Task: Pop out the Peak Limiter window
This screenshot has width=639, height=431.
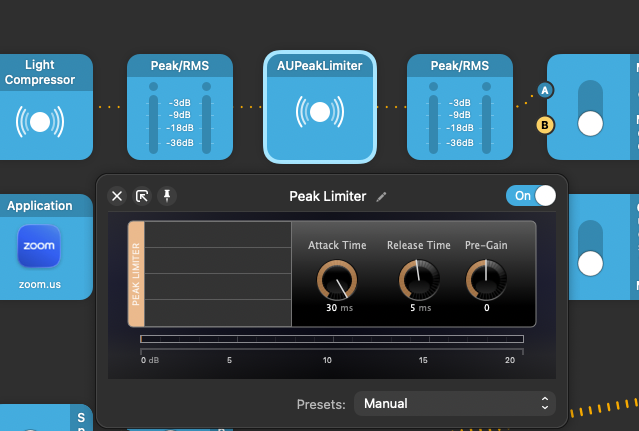Action: (142, 196)
